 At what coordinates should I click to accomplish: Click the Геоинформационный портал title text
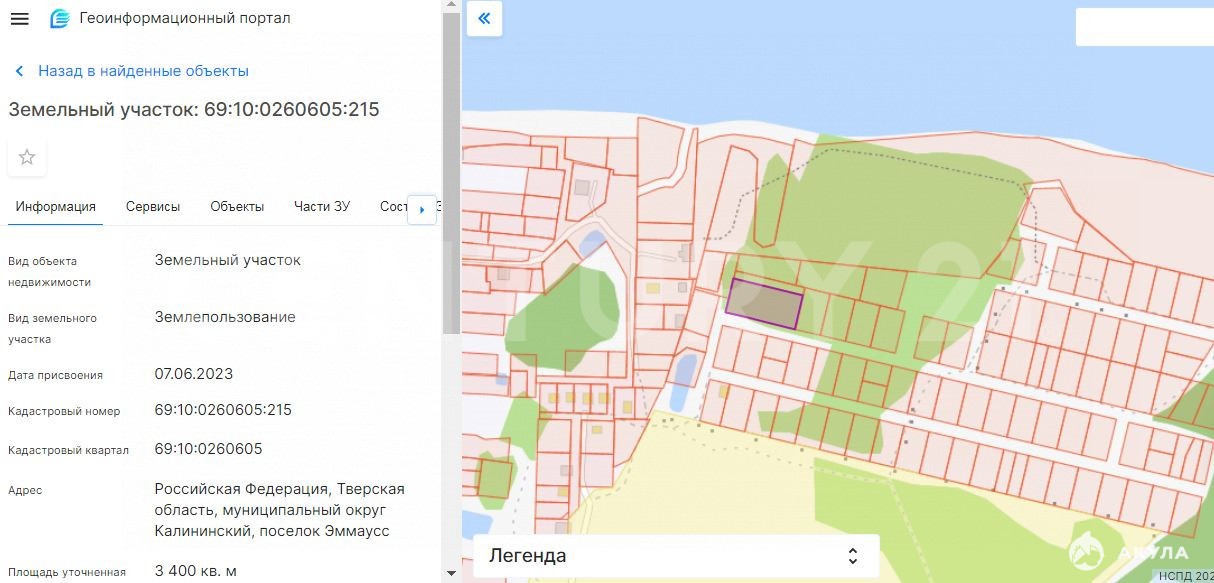pyautogui.click(x=185, y=19)
